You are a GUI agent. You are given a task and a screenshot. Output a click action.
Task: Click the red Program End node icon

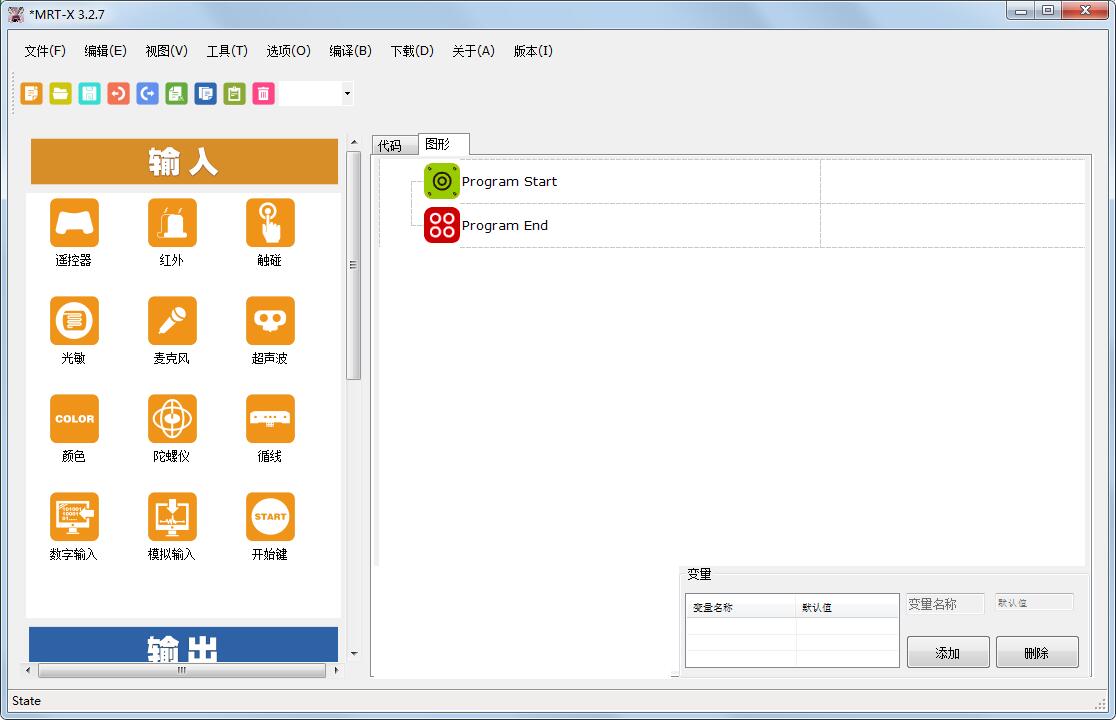[x=442, y=225]
